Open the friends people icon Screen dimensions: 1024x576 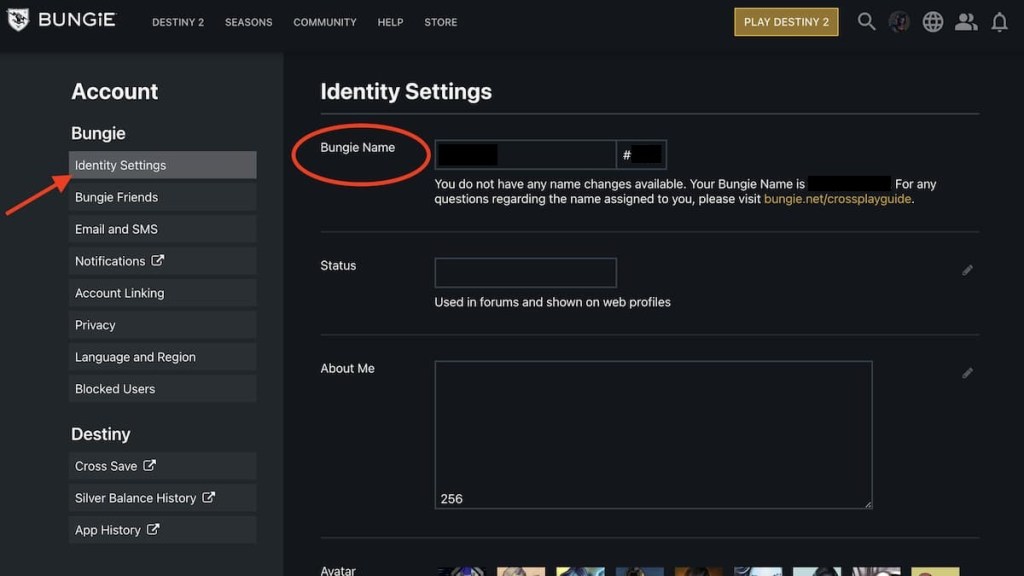click(966, 22)
